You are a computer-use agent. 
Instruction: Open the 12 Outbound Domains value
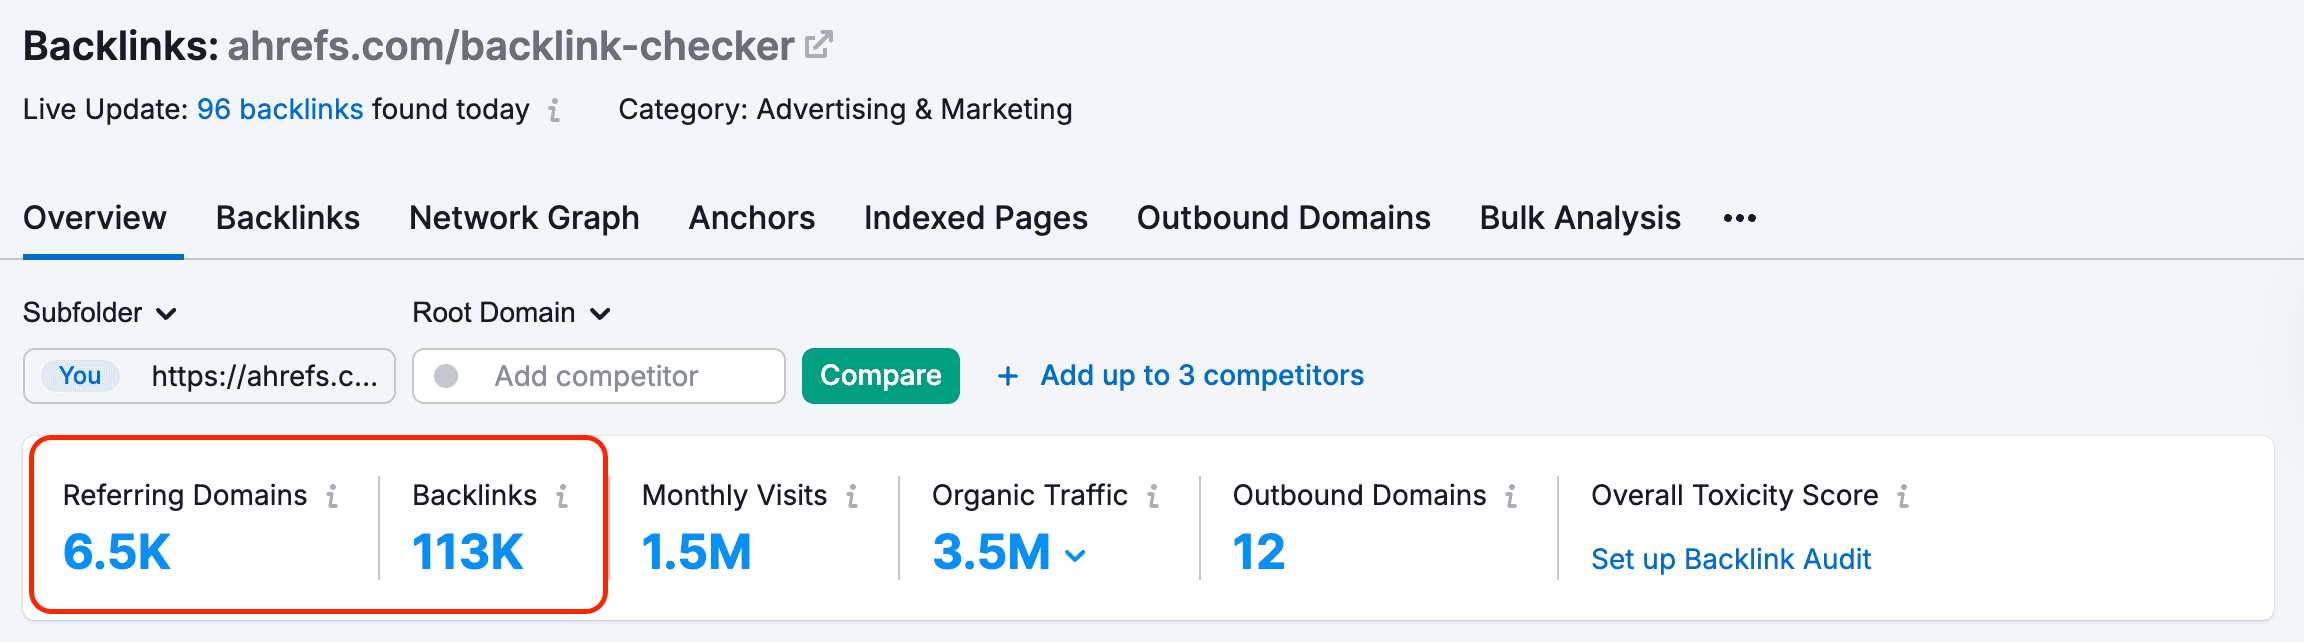coord(1259,553)
